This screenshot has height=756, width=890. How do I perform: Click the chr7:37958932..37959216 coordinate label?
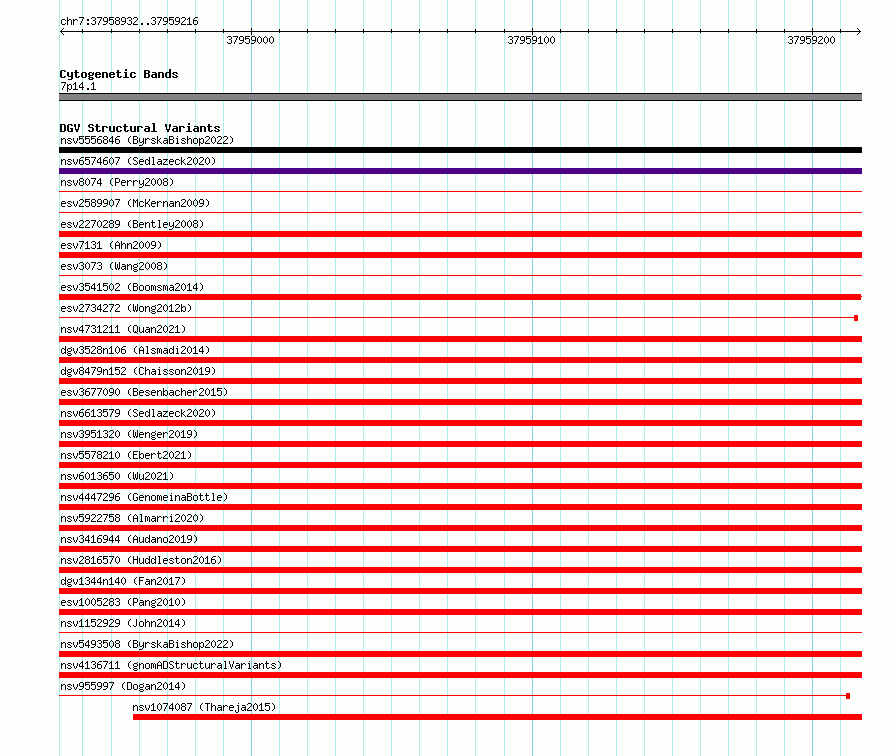(129, 21)
